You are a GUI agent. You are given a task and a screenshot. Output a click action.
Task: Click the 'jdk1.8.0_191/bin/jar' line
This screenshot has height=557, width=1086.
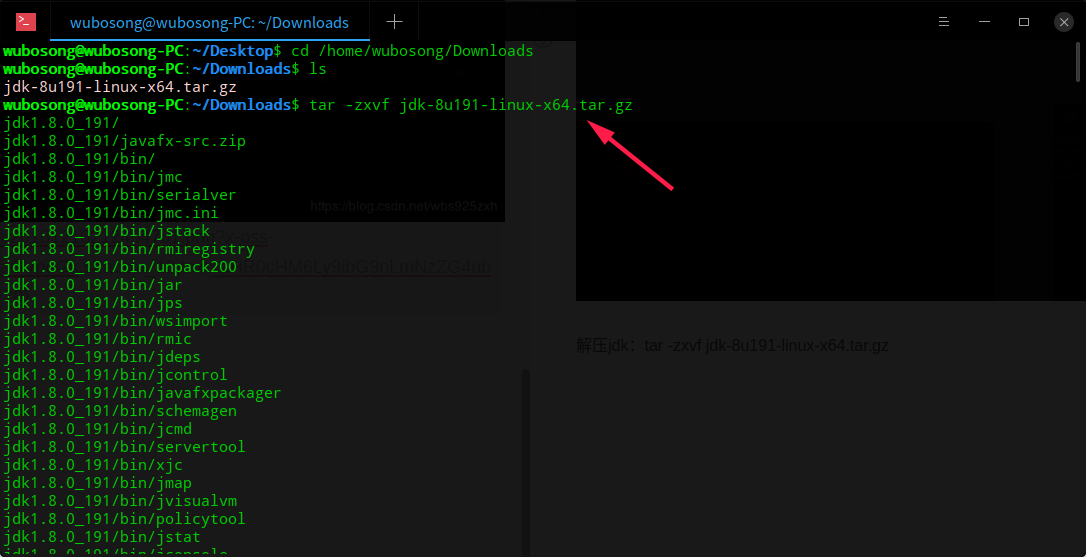click(93, 285)
